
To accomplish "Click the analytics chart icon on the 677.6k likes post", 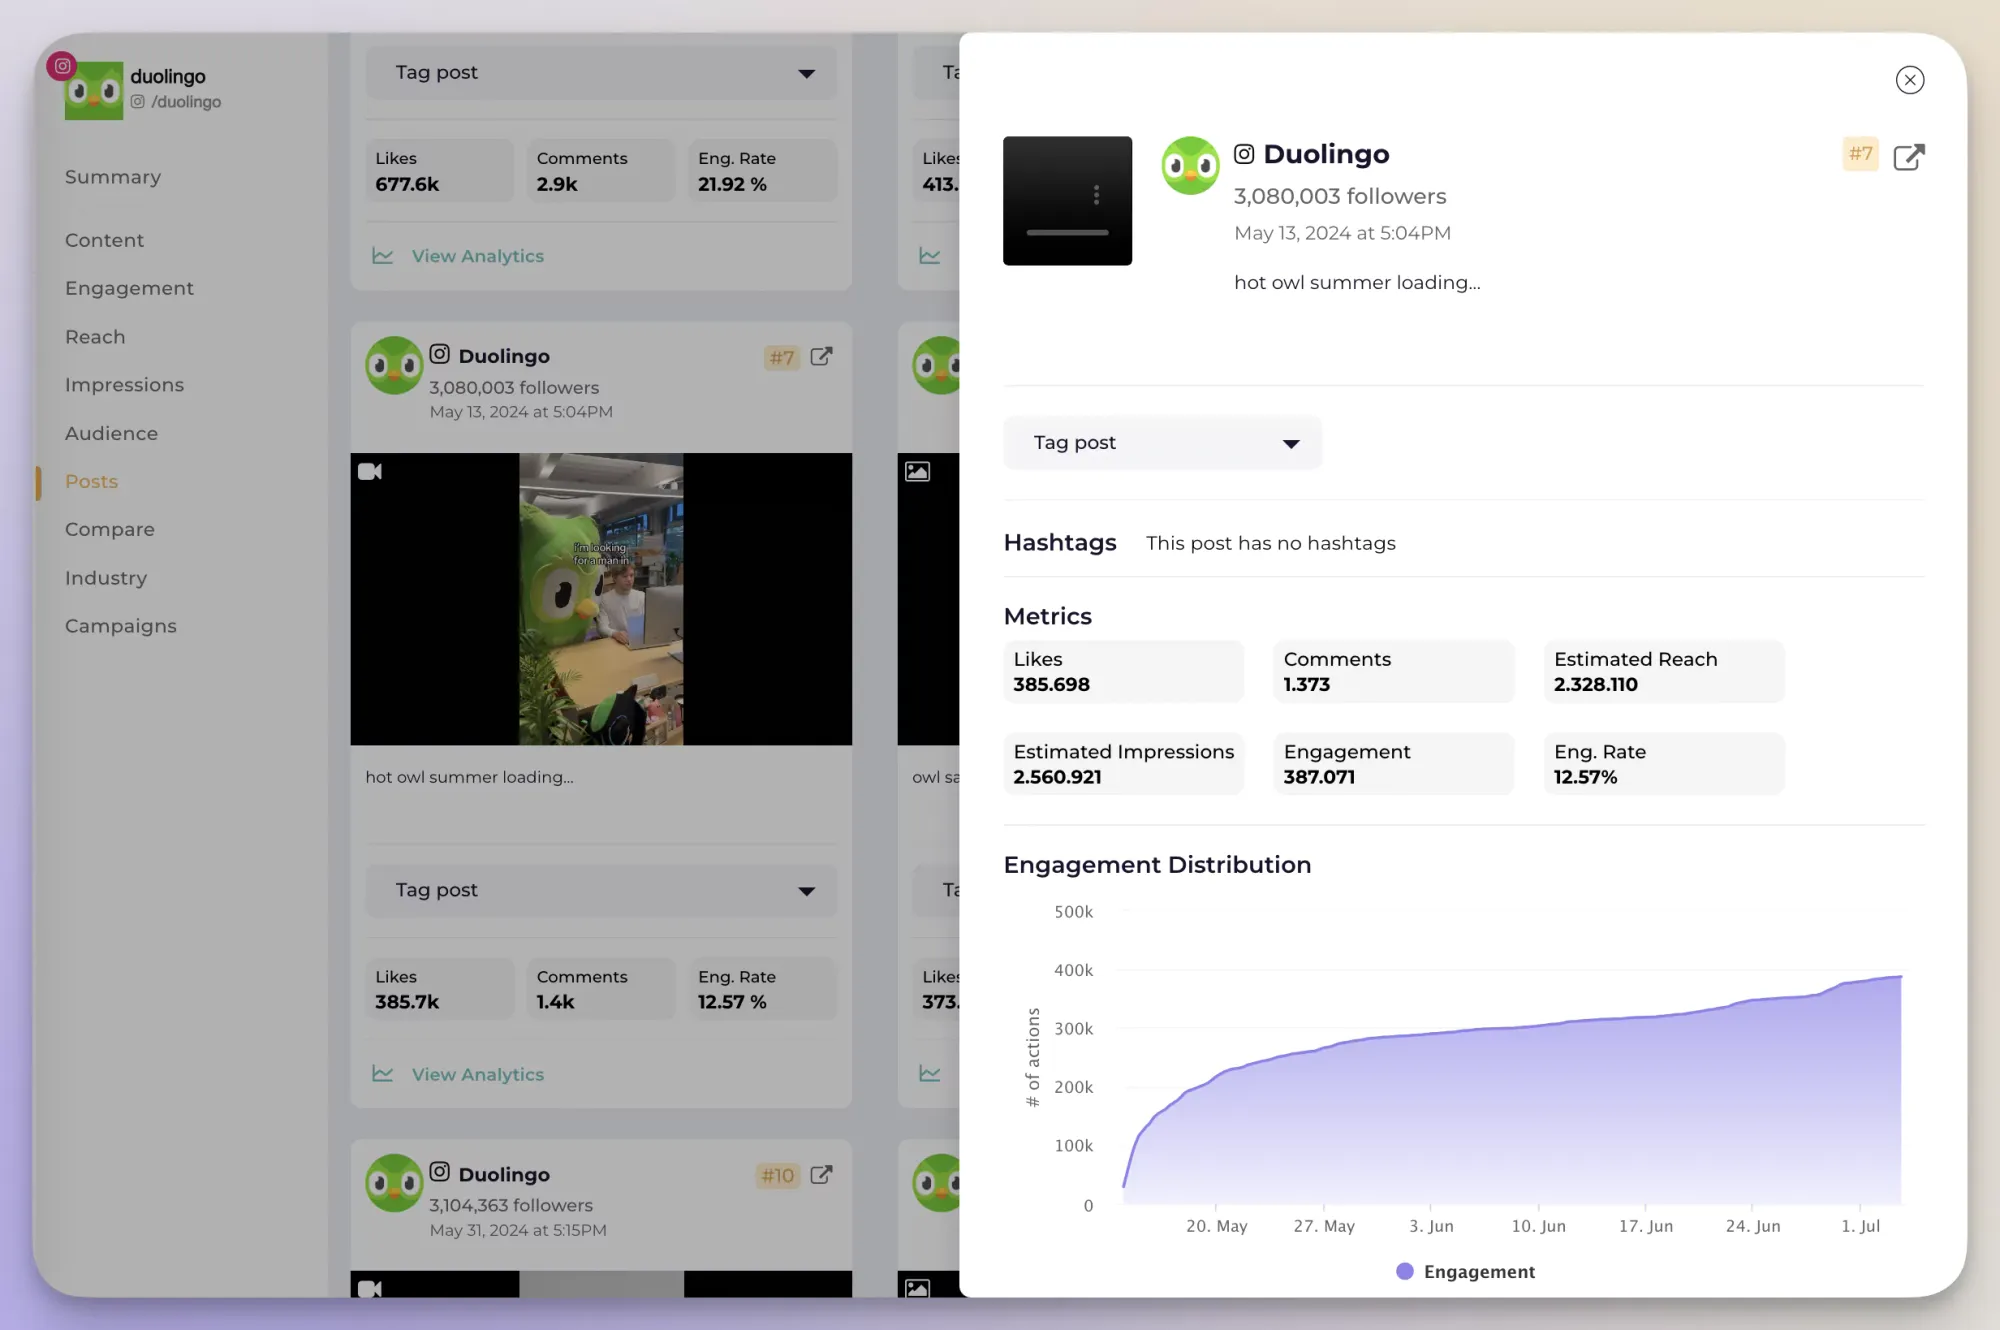I will [382, 256].
